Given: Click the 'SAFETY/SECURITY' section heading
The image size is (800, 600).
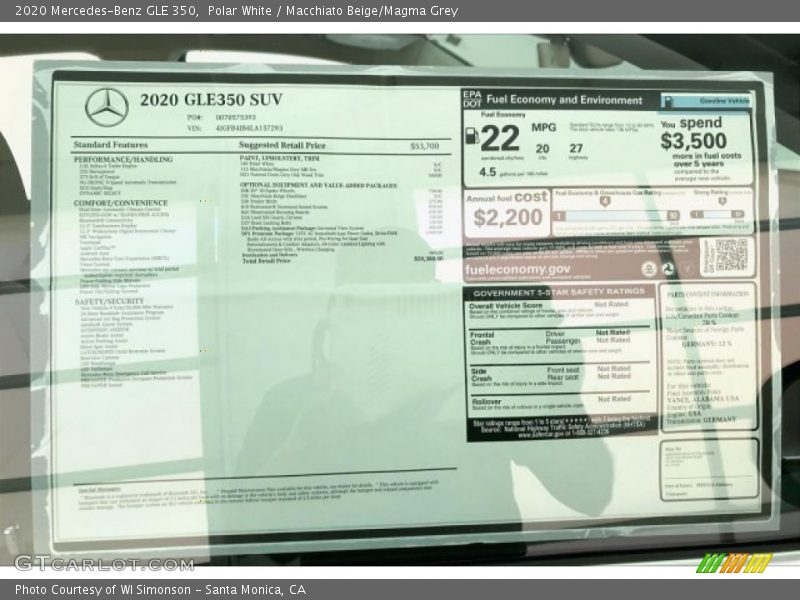Looking at the screenshot, I should 109,302.
